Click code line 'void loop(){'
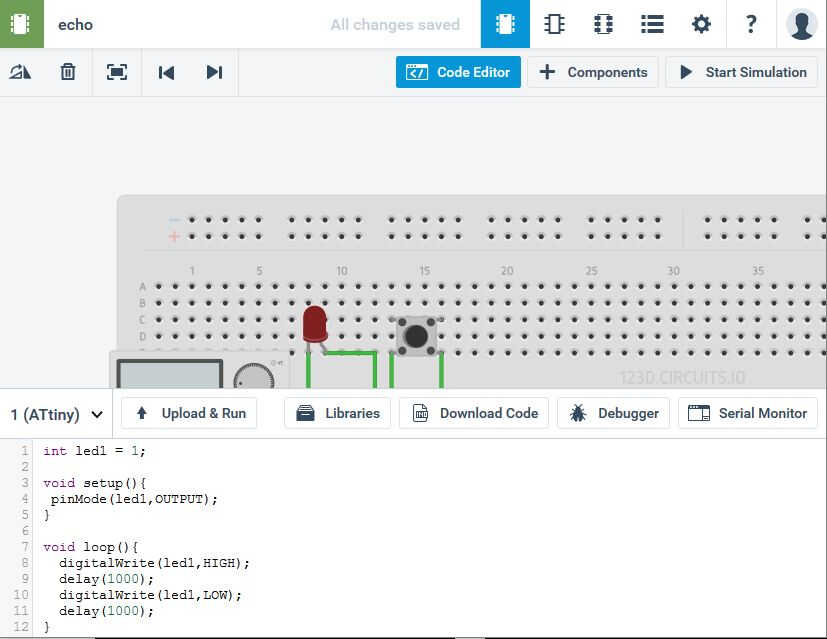The width and height of the screenshot is (827, 639). [90, 547]
